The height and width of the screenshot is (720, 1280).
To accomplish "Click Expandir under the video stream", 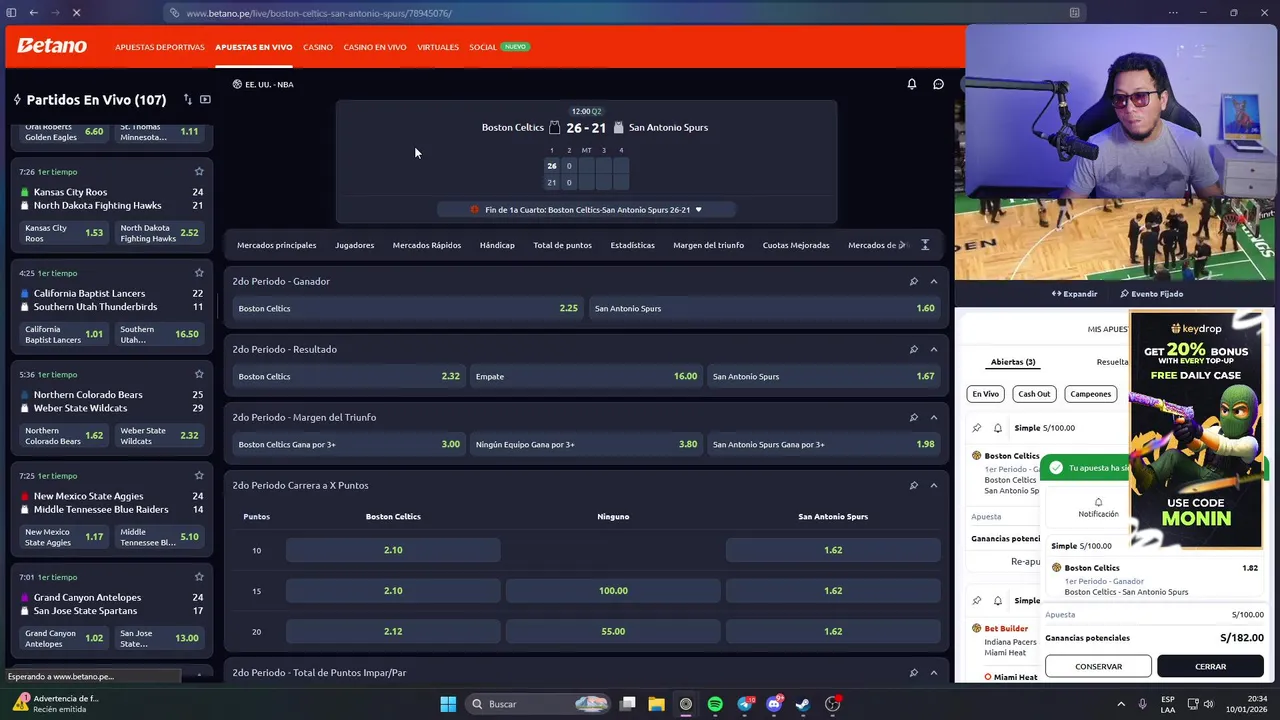I will [1074, 294].
